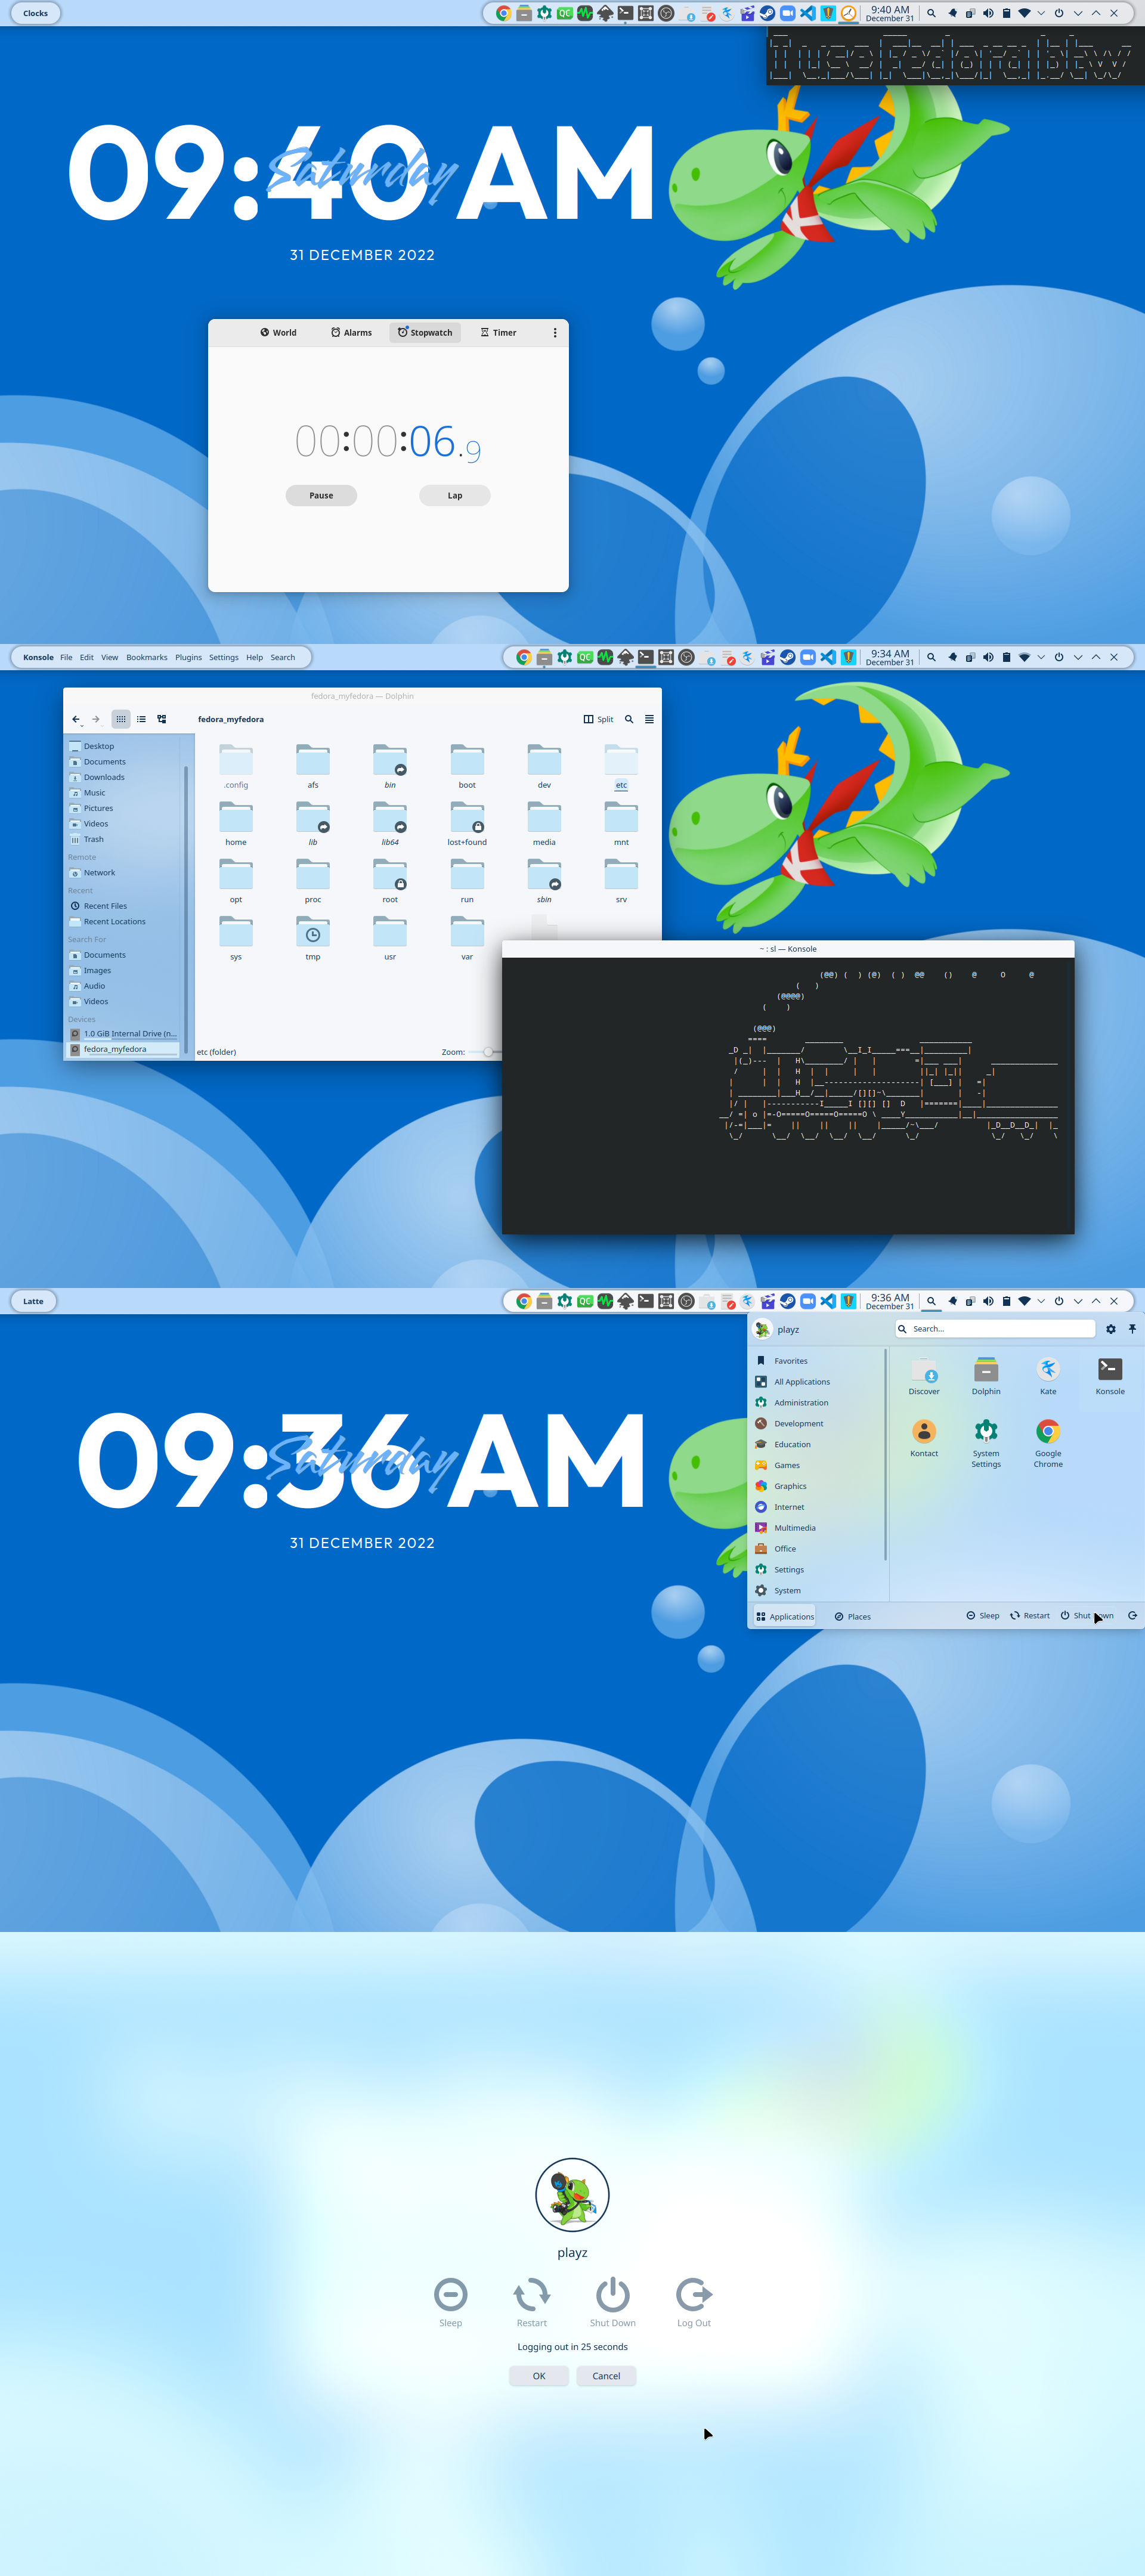Image resolution: width=1145 pixels, height=2576 pixels.
Task: Toggle Split view in Dolphin toolbar
Action: [x=598, y=719]
